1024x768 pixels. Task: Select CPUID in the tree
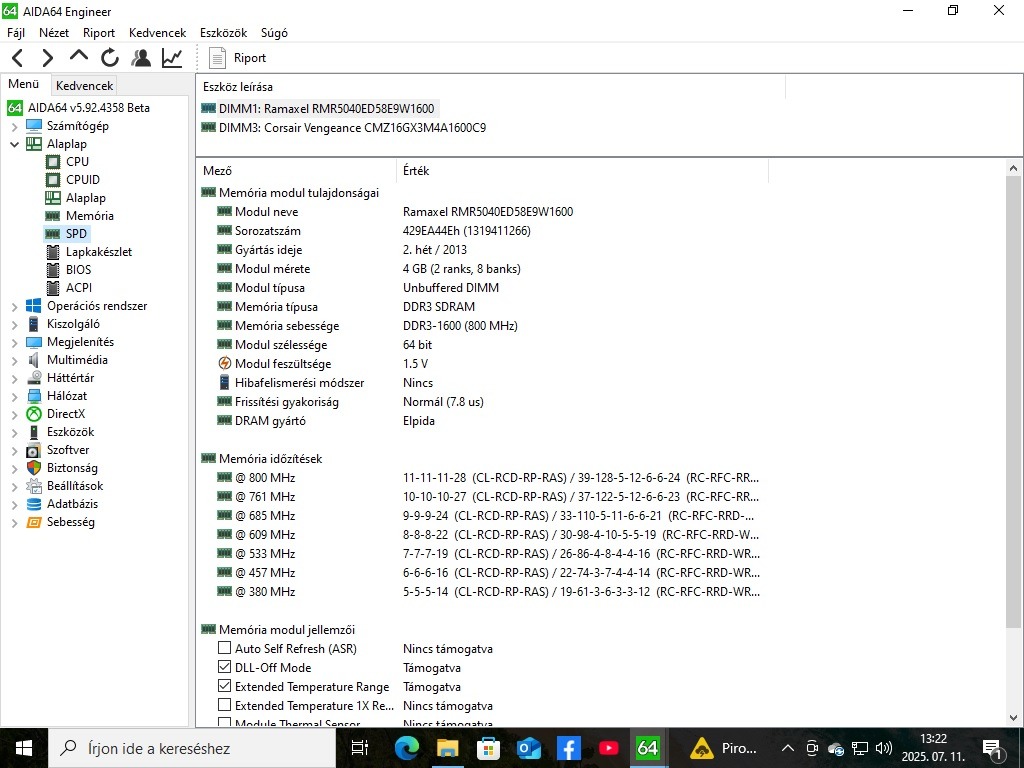(82, 180)
